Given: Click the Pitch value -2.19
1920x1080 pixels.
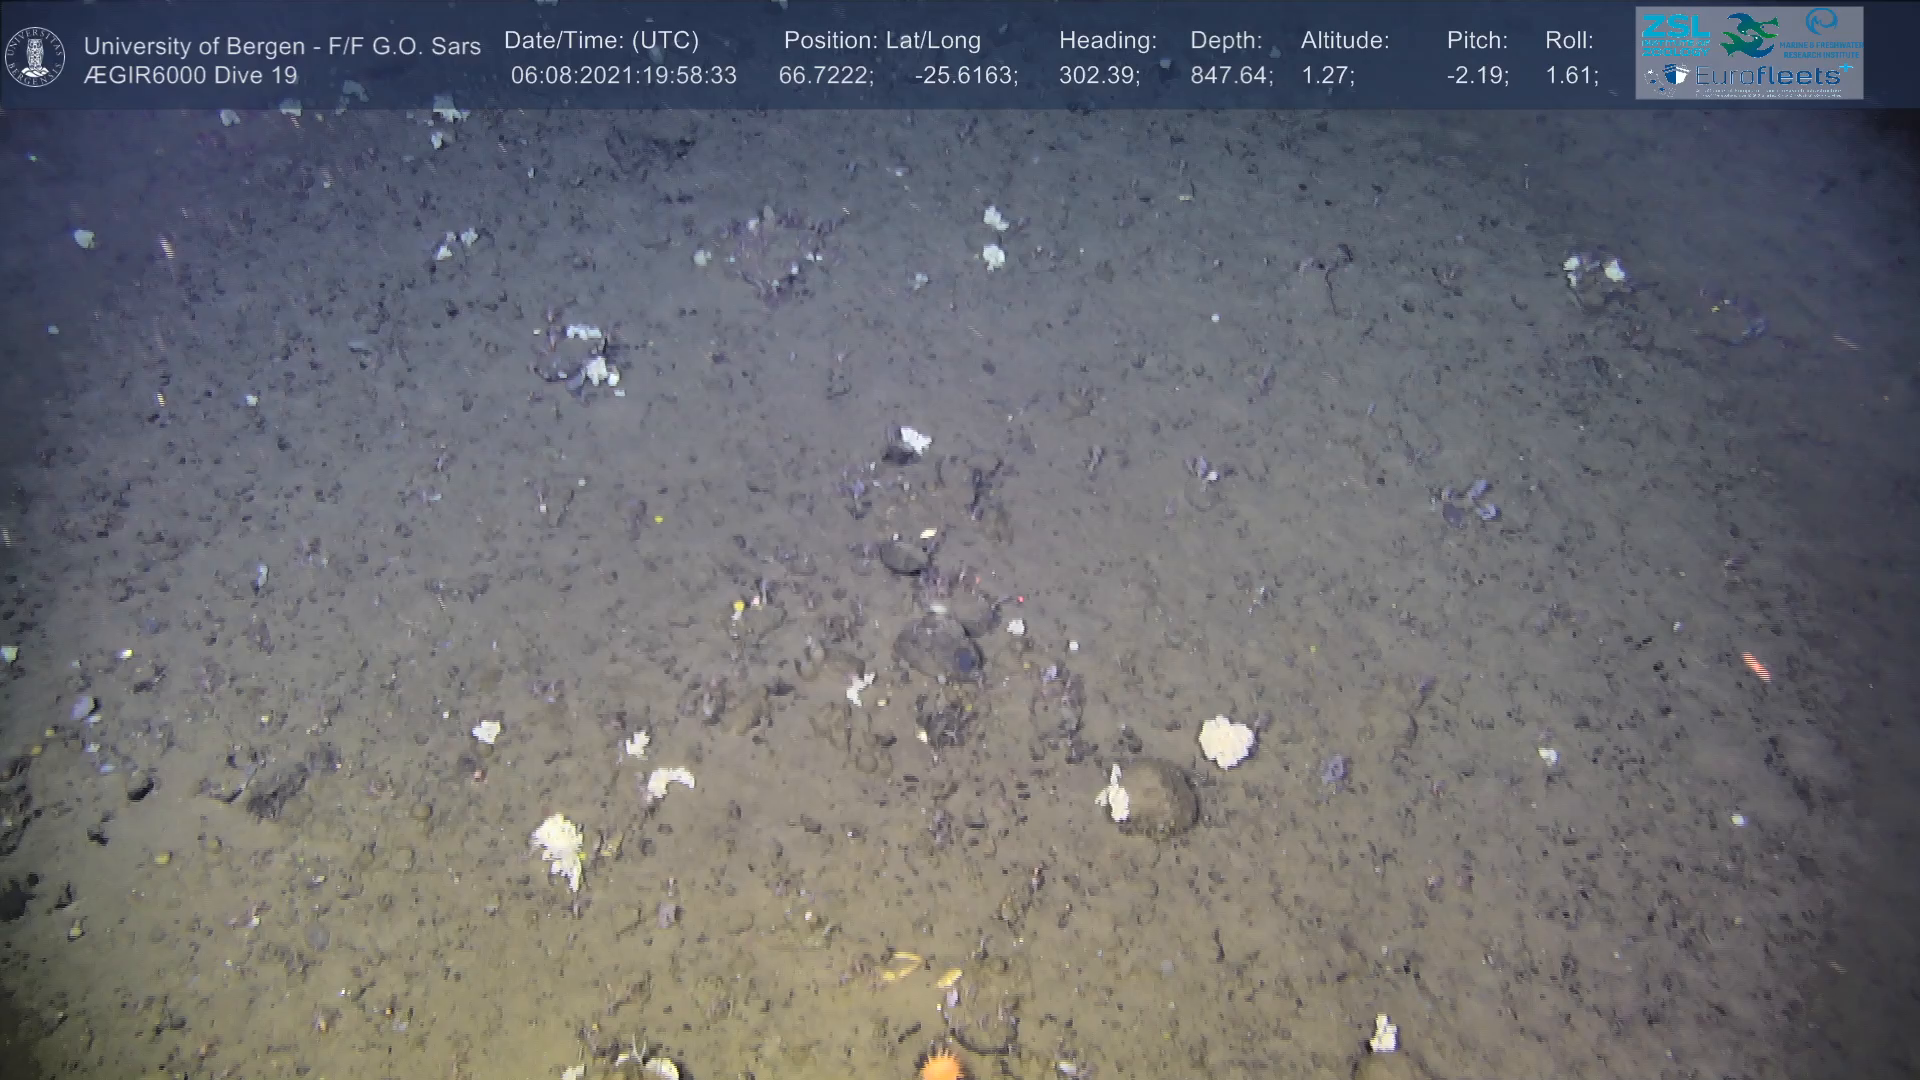Looking at the screenshot, I should [x=1476, y=76].
